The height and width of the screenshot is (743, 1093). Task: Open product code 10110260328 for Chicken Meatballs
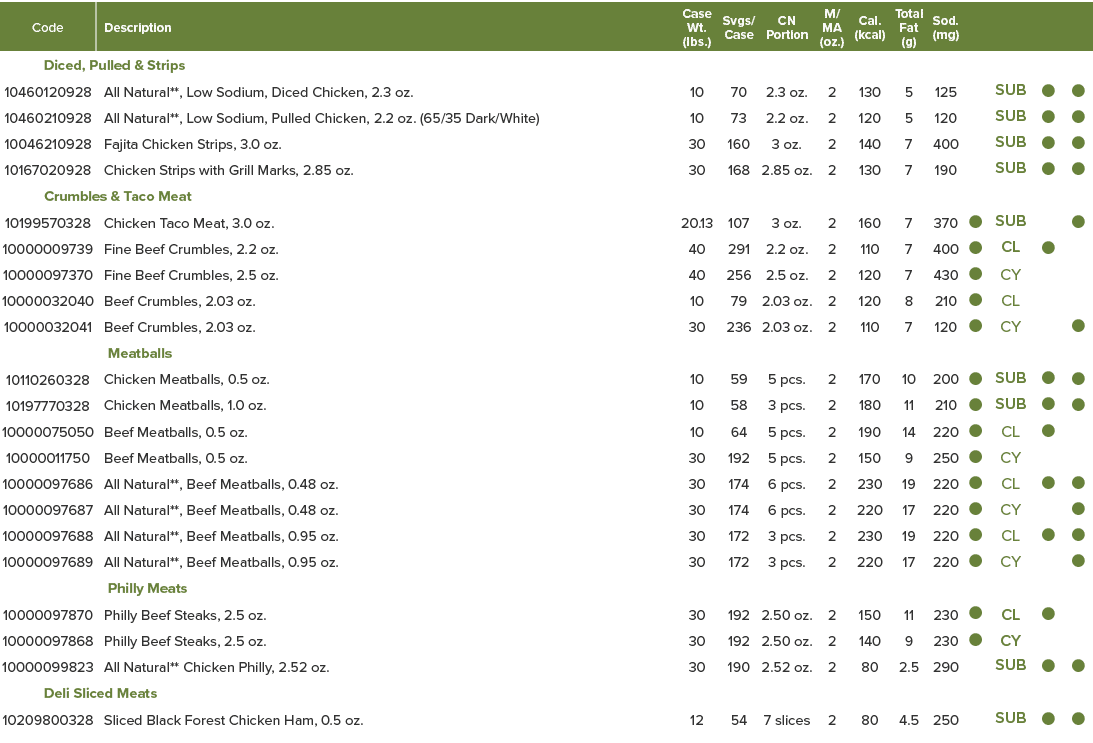(x=47, y=379)
